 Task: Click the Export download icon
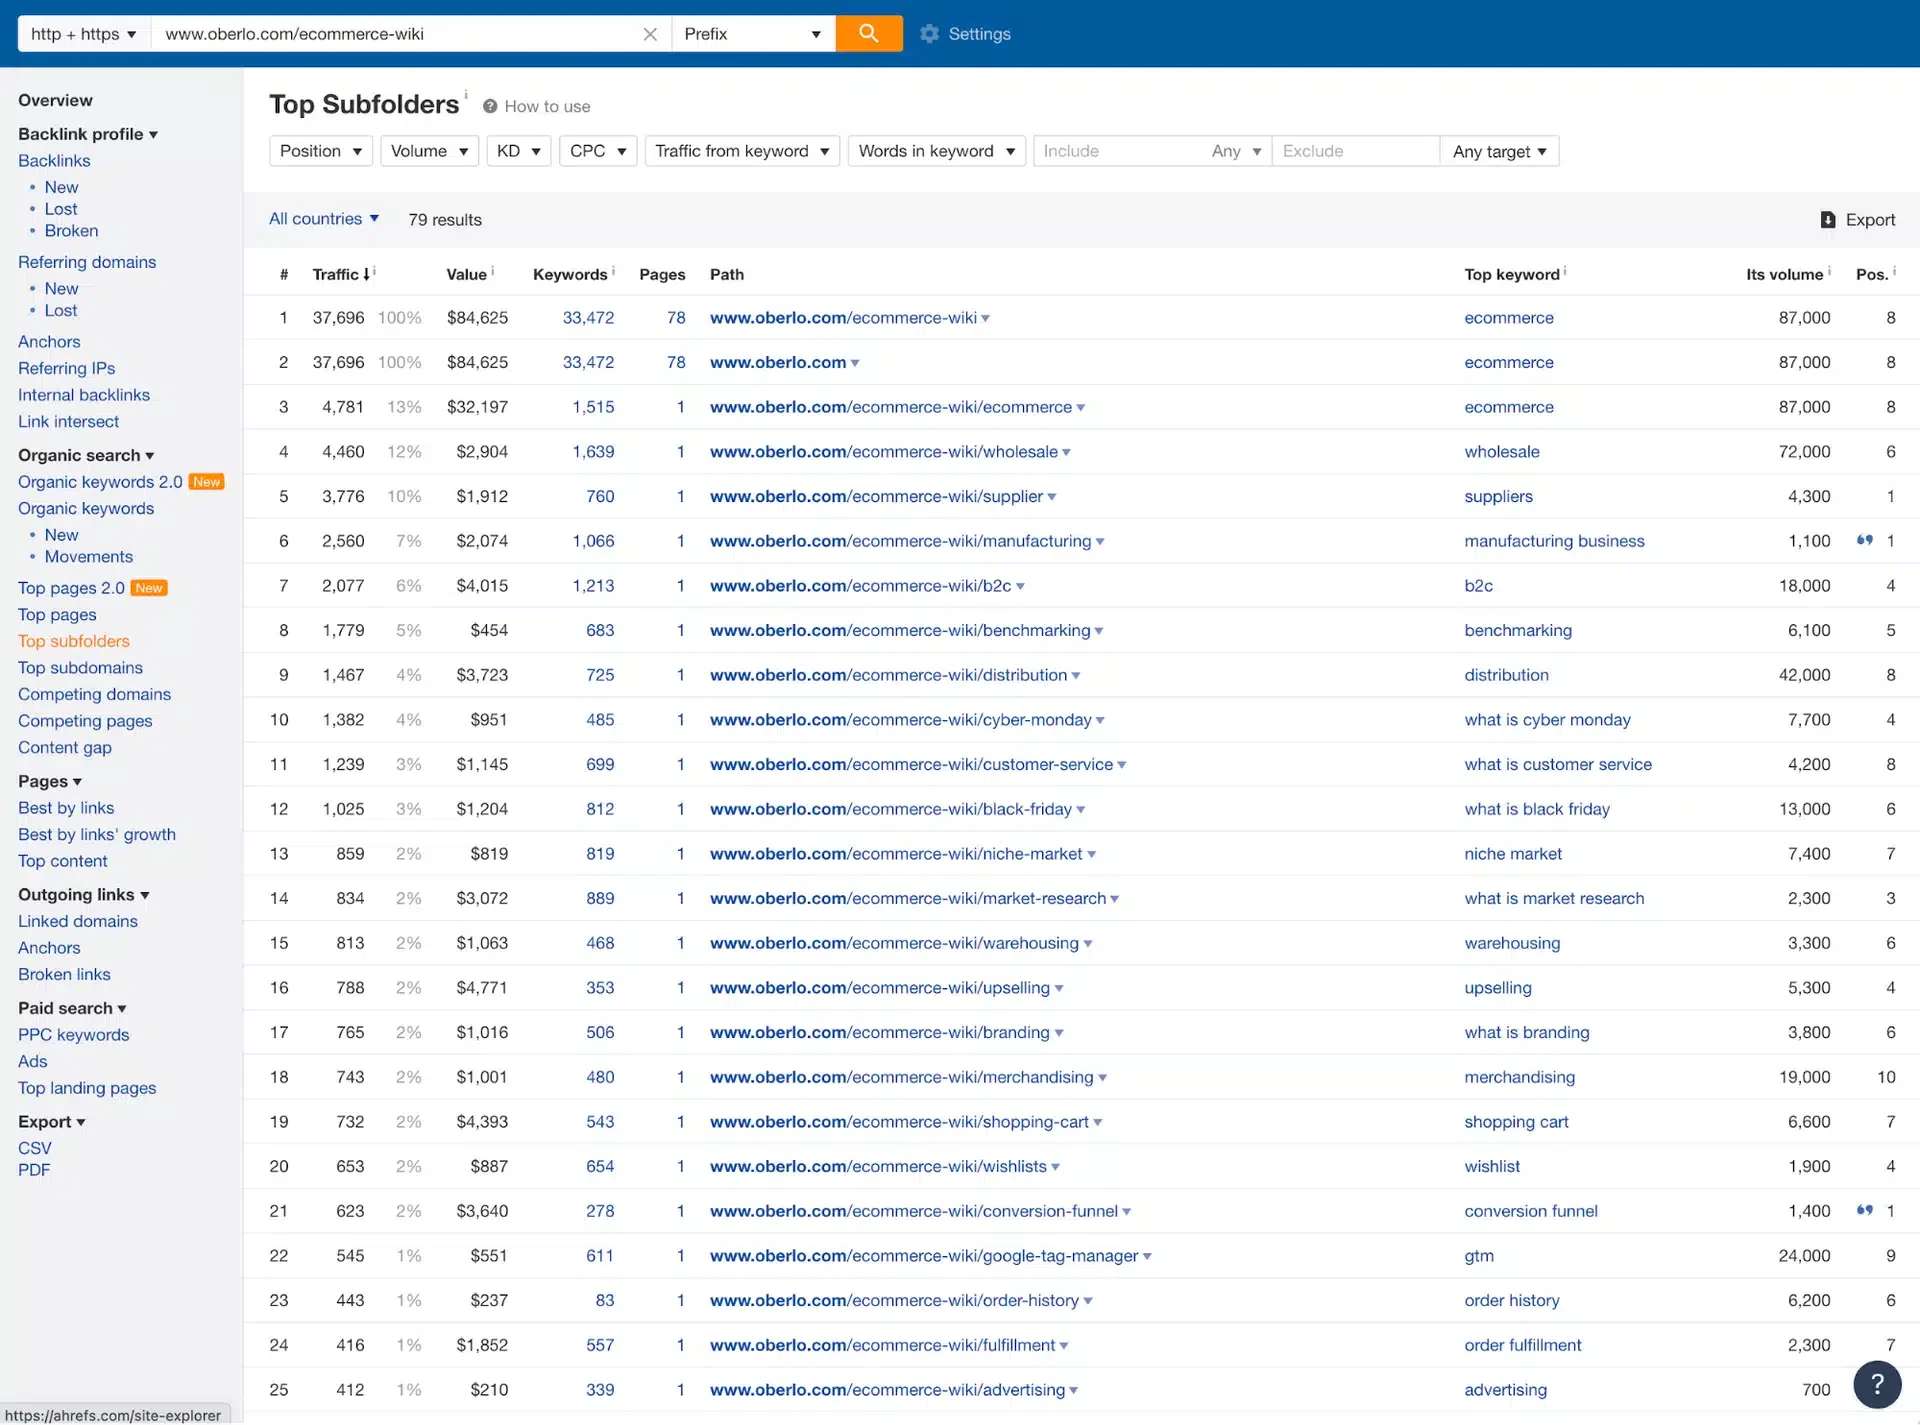click(1827, 220)
